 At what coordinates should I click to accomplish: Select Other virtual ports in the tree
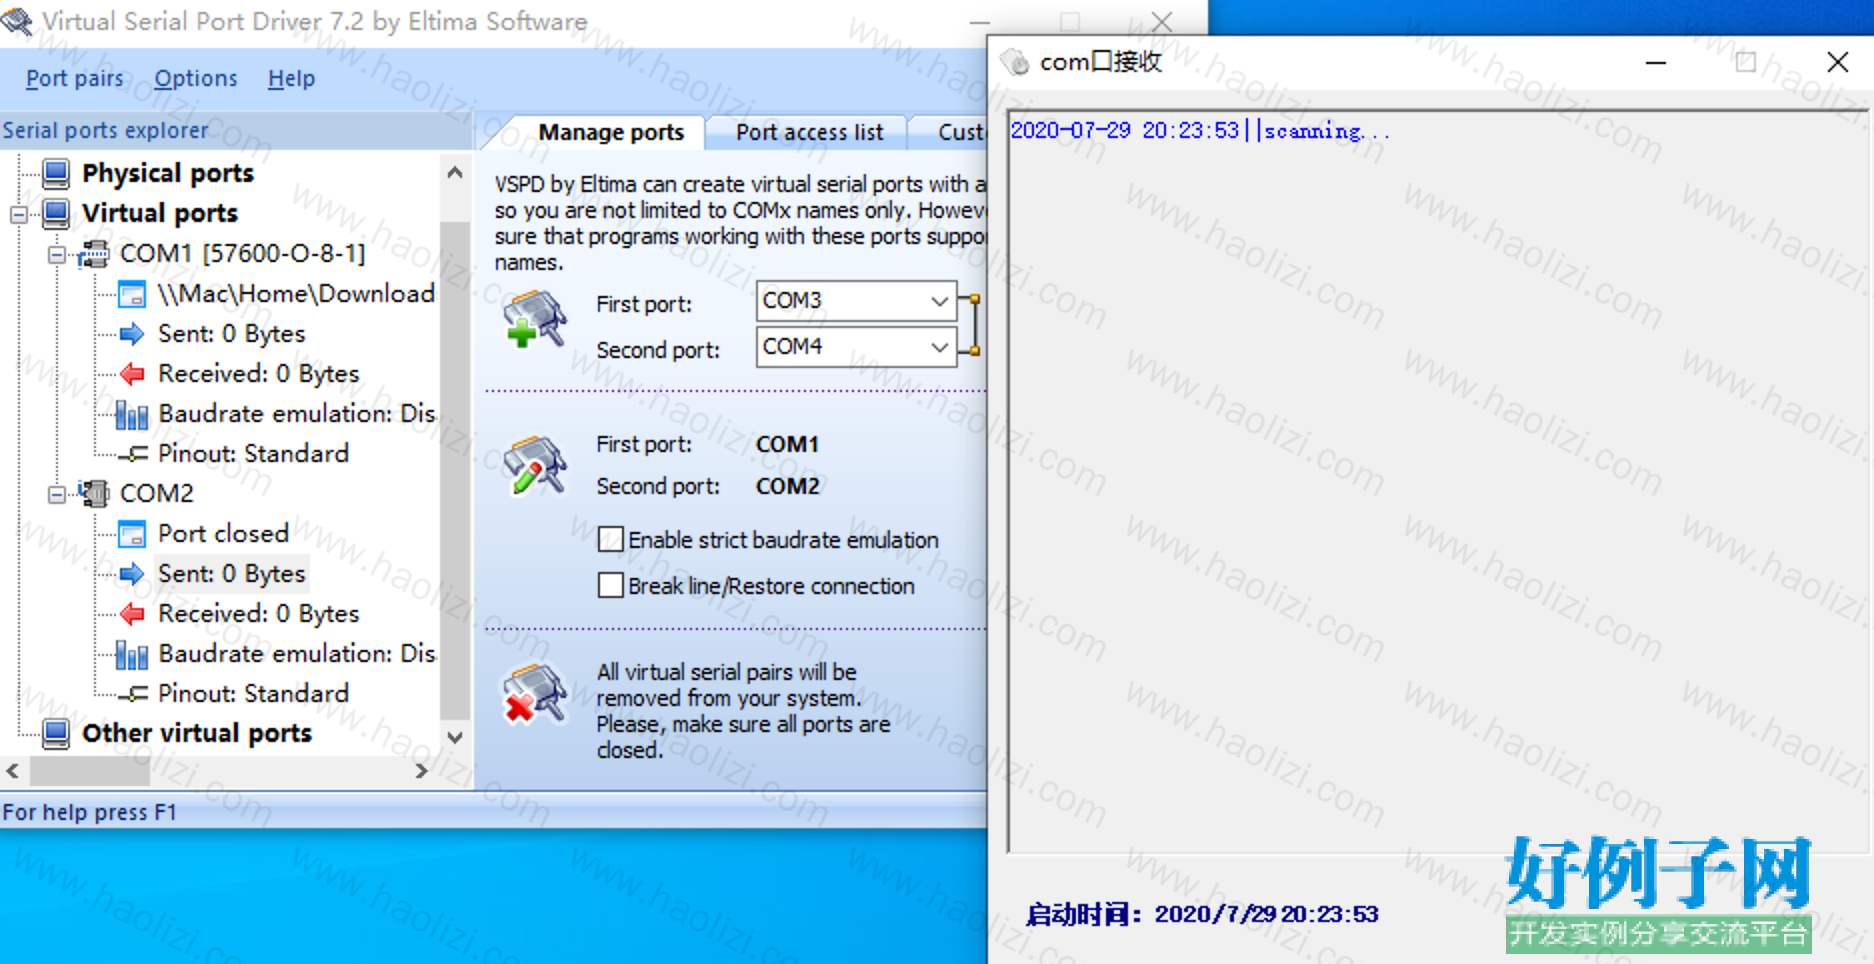(x=197, y=733)
